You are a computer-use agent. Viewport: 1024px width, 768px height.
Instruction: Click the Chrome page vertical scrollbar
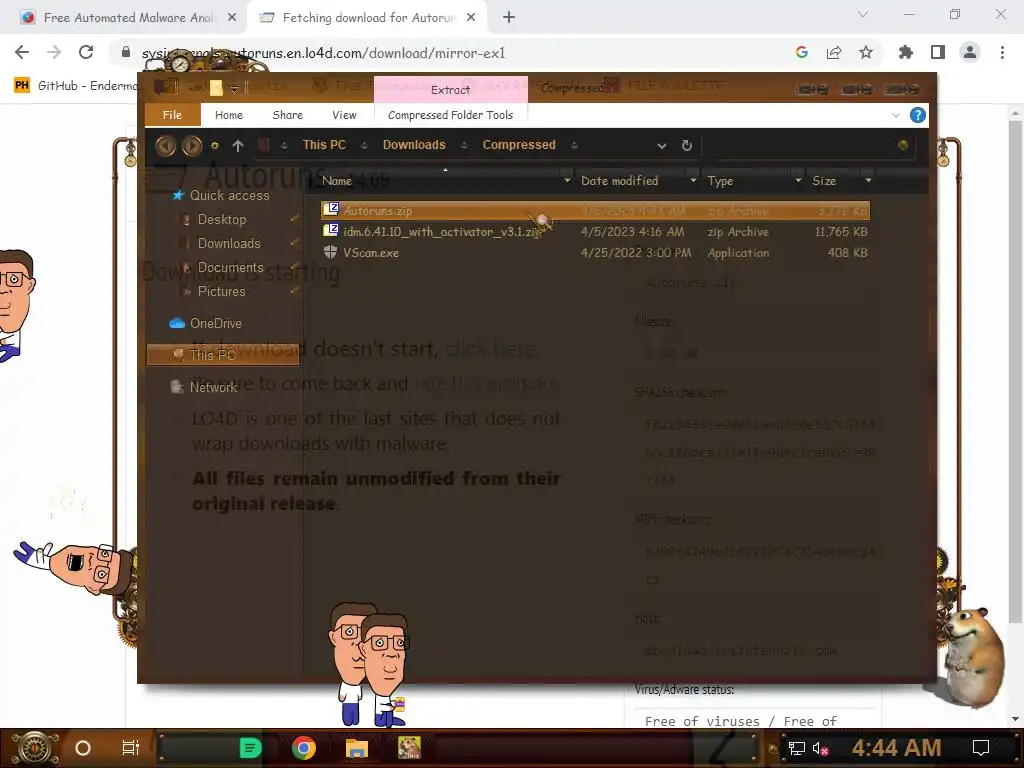pyautogui.click(x=1015, y=372)
